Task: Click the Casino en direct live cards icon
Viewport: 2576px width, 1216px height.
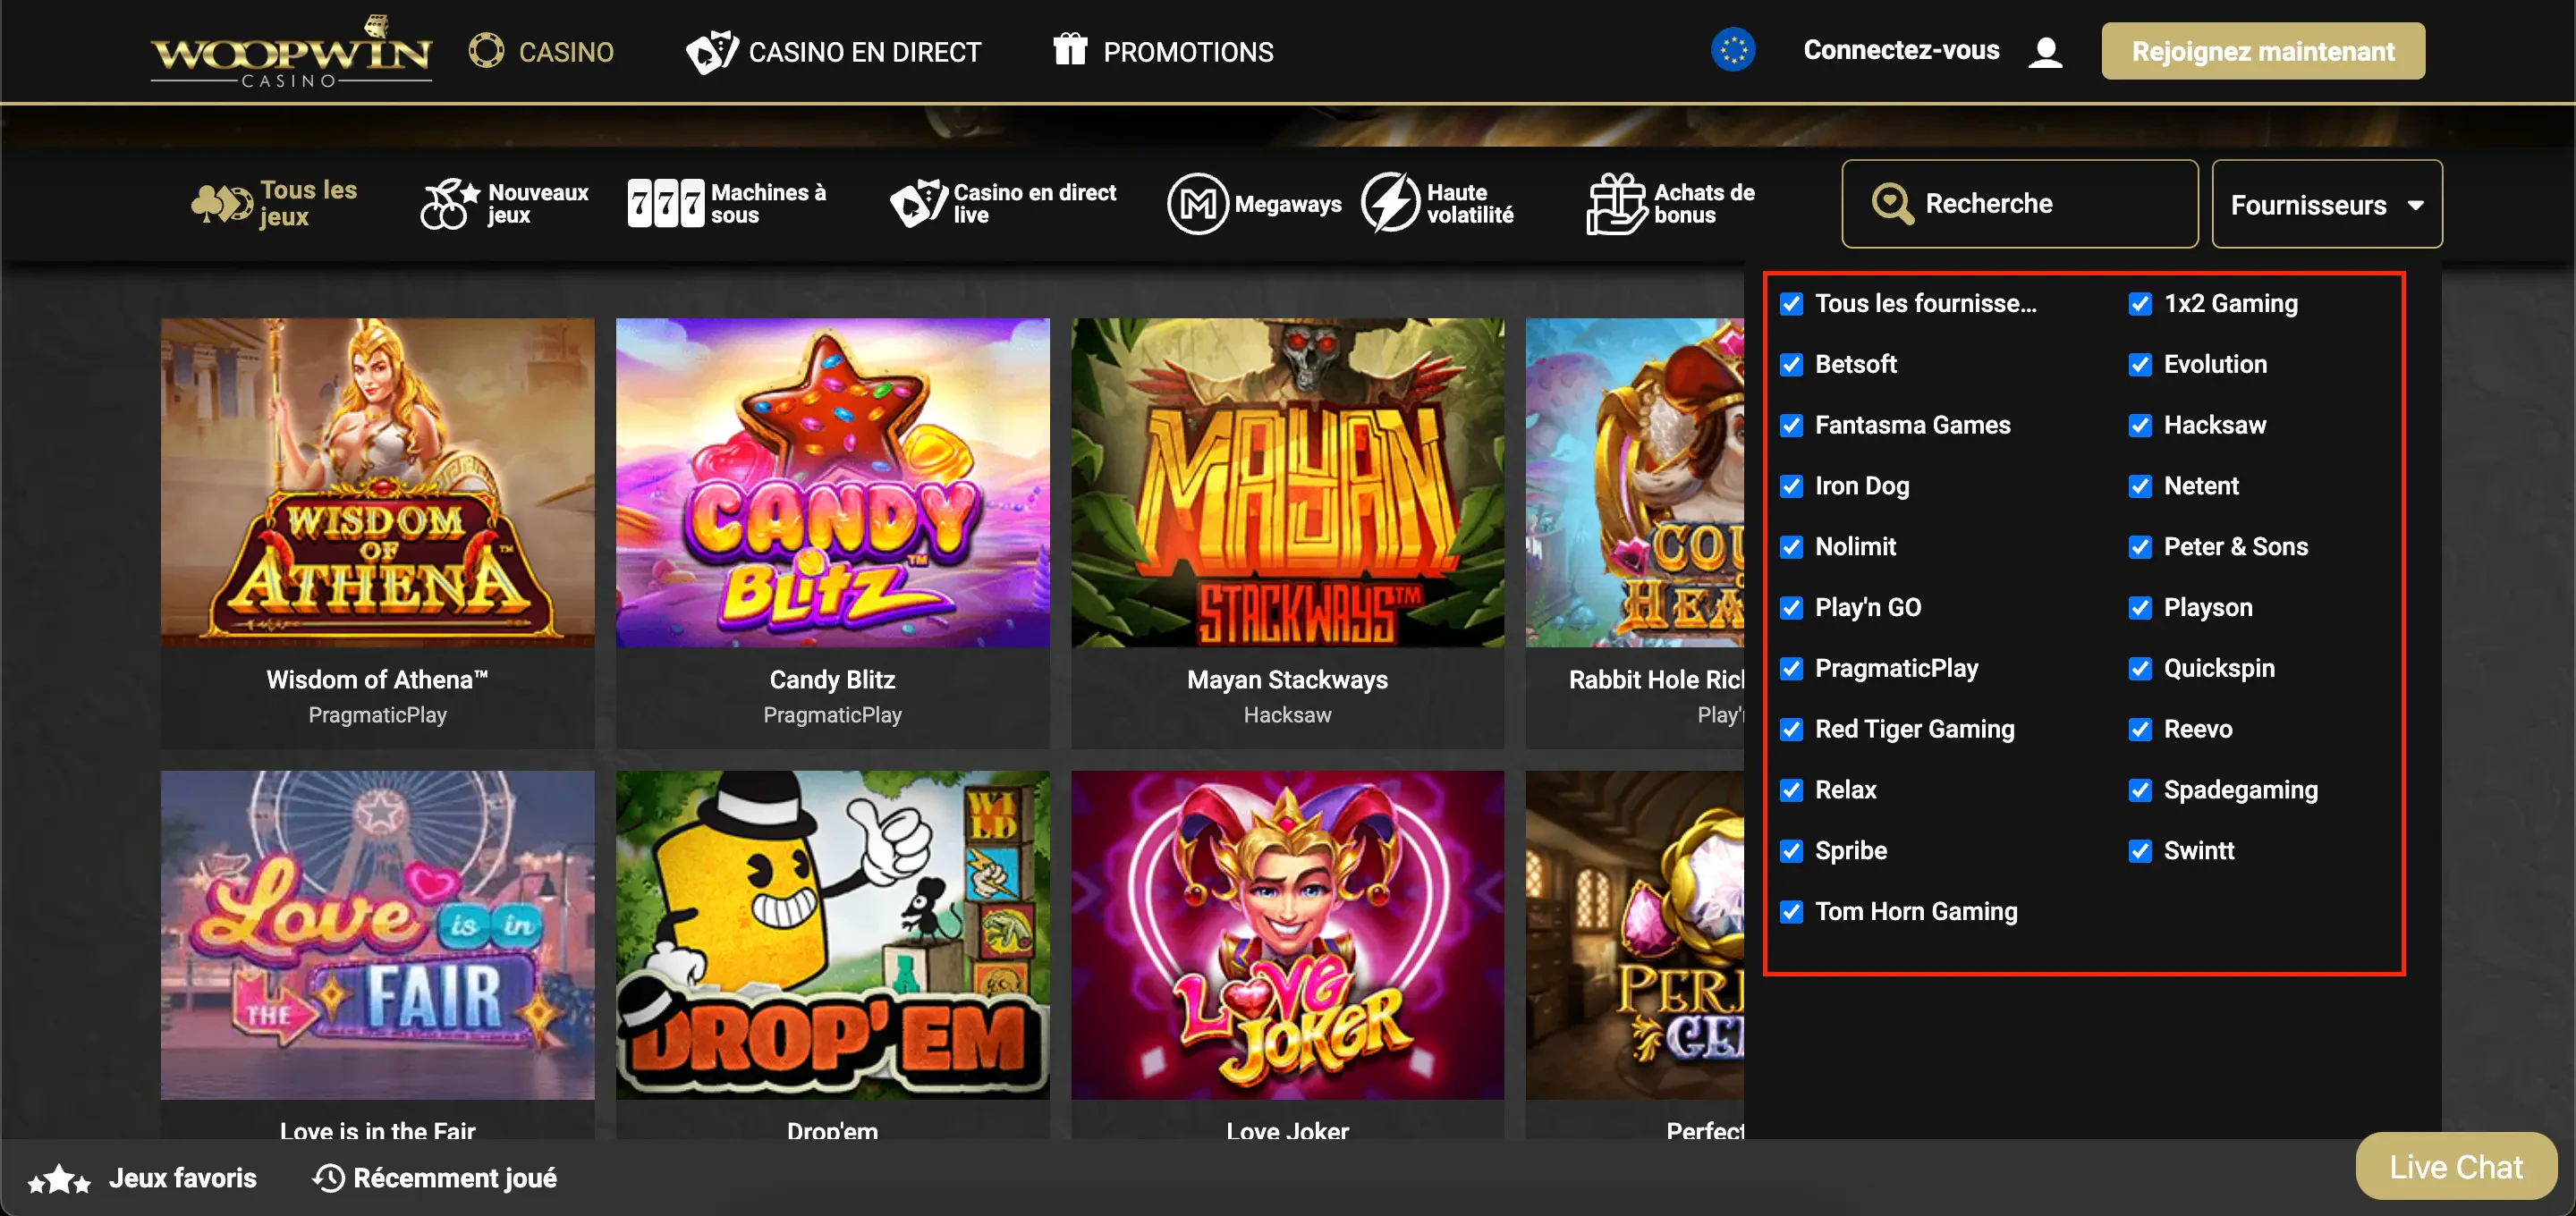Action: pyautogui.click(x=919, y=204)
